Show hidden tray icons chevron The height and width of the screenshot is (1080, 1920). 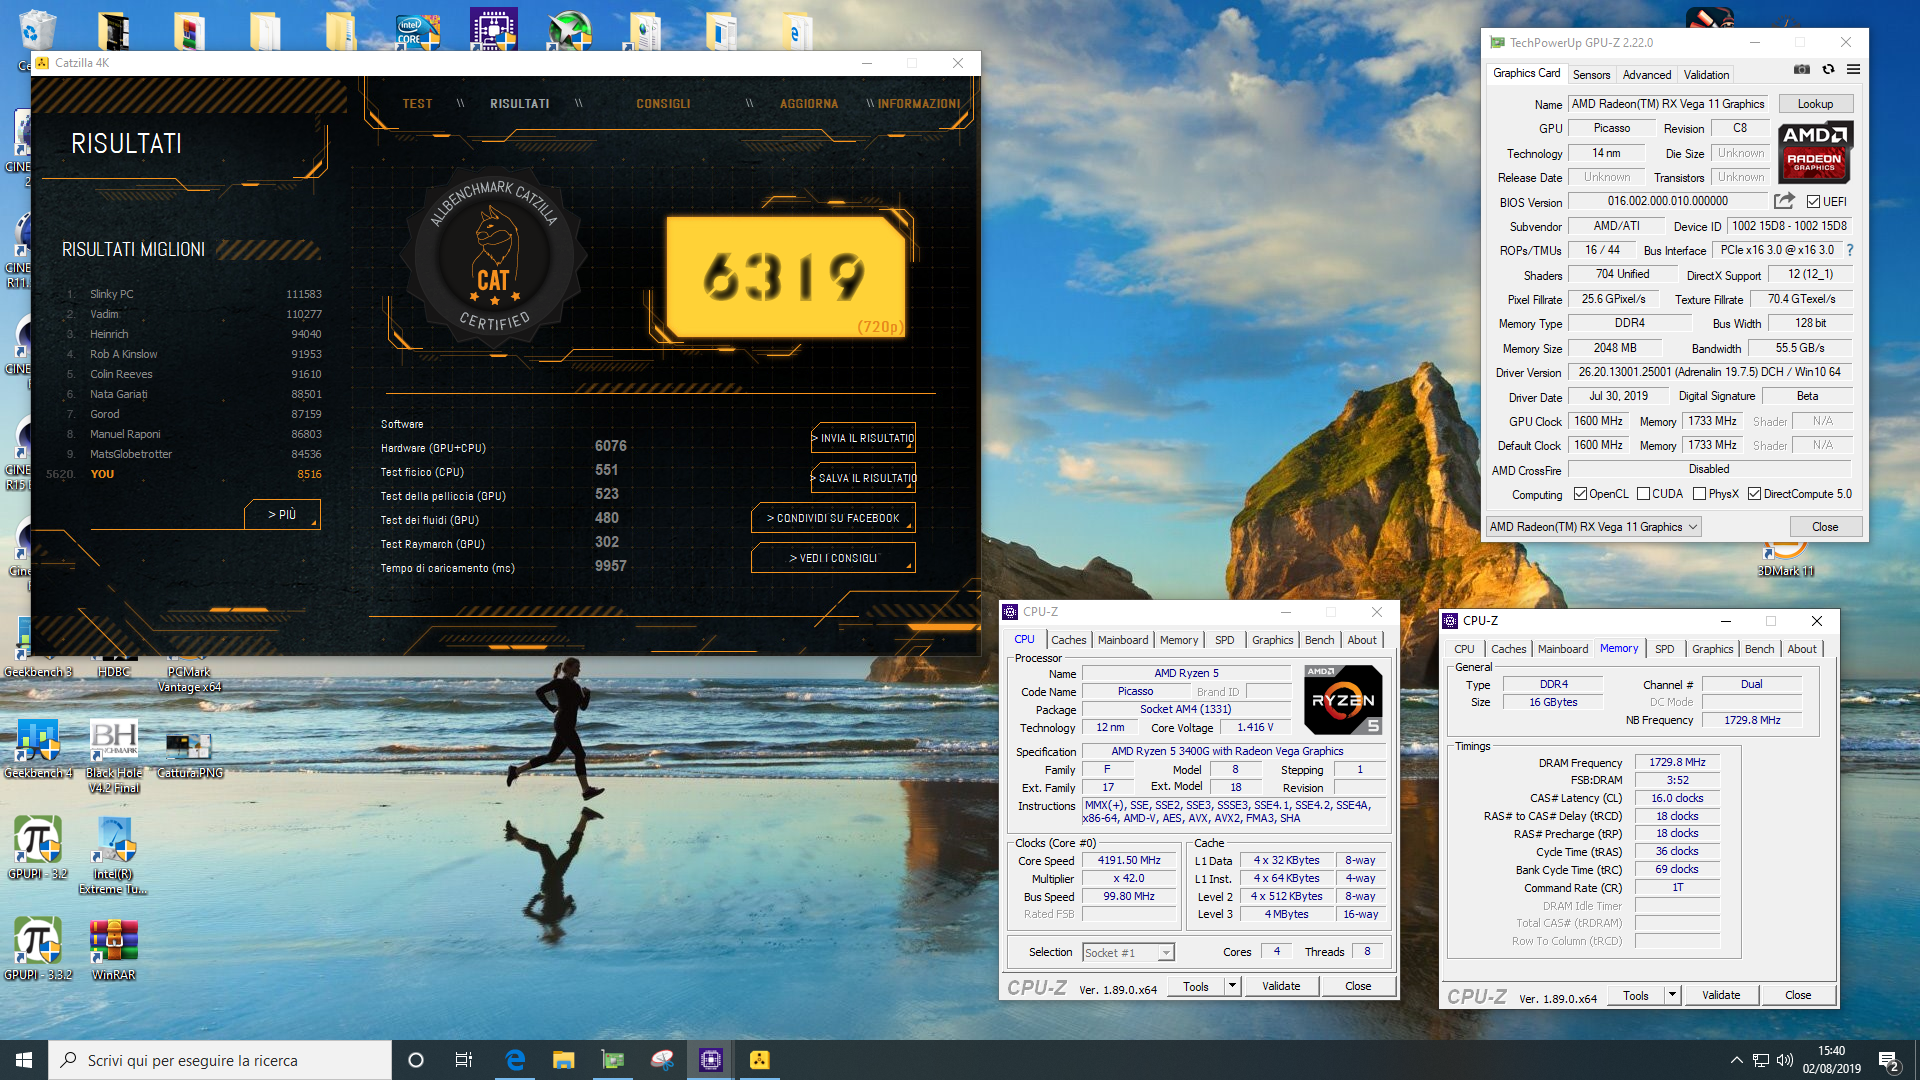[x=1736, y=1060]
